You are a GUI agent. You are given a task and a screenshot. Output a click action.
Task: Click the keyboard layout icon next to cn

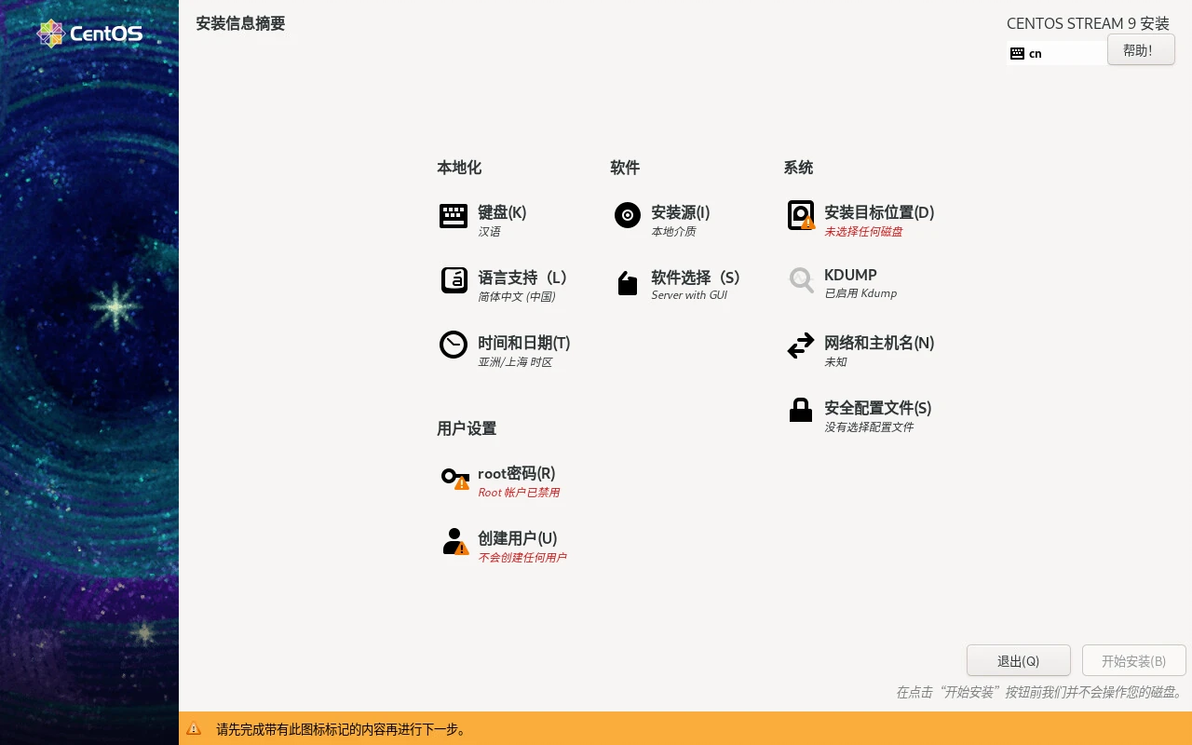(x=1017, y=53)
